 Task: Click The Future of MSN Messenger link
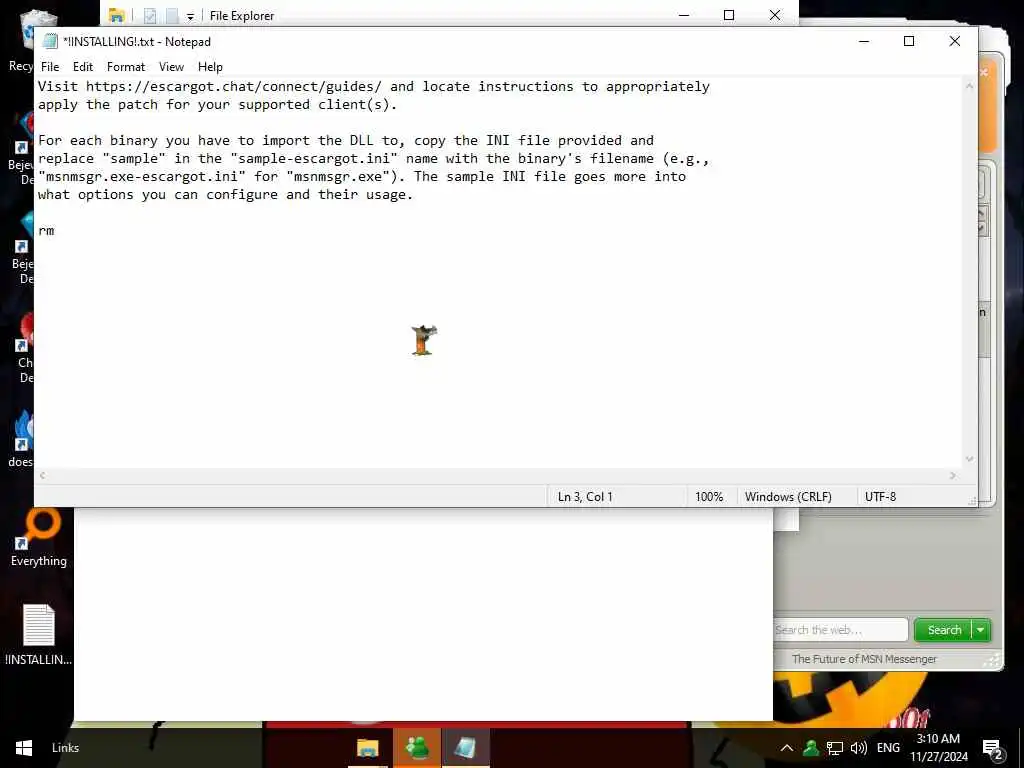(x=864, y=659)
